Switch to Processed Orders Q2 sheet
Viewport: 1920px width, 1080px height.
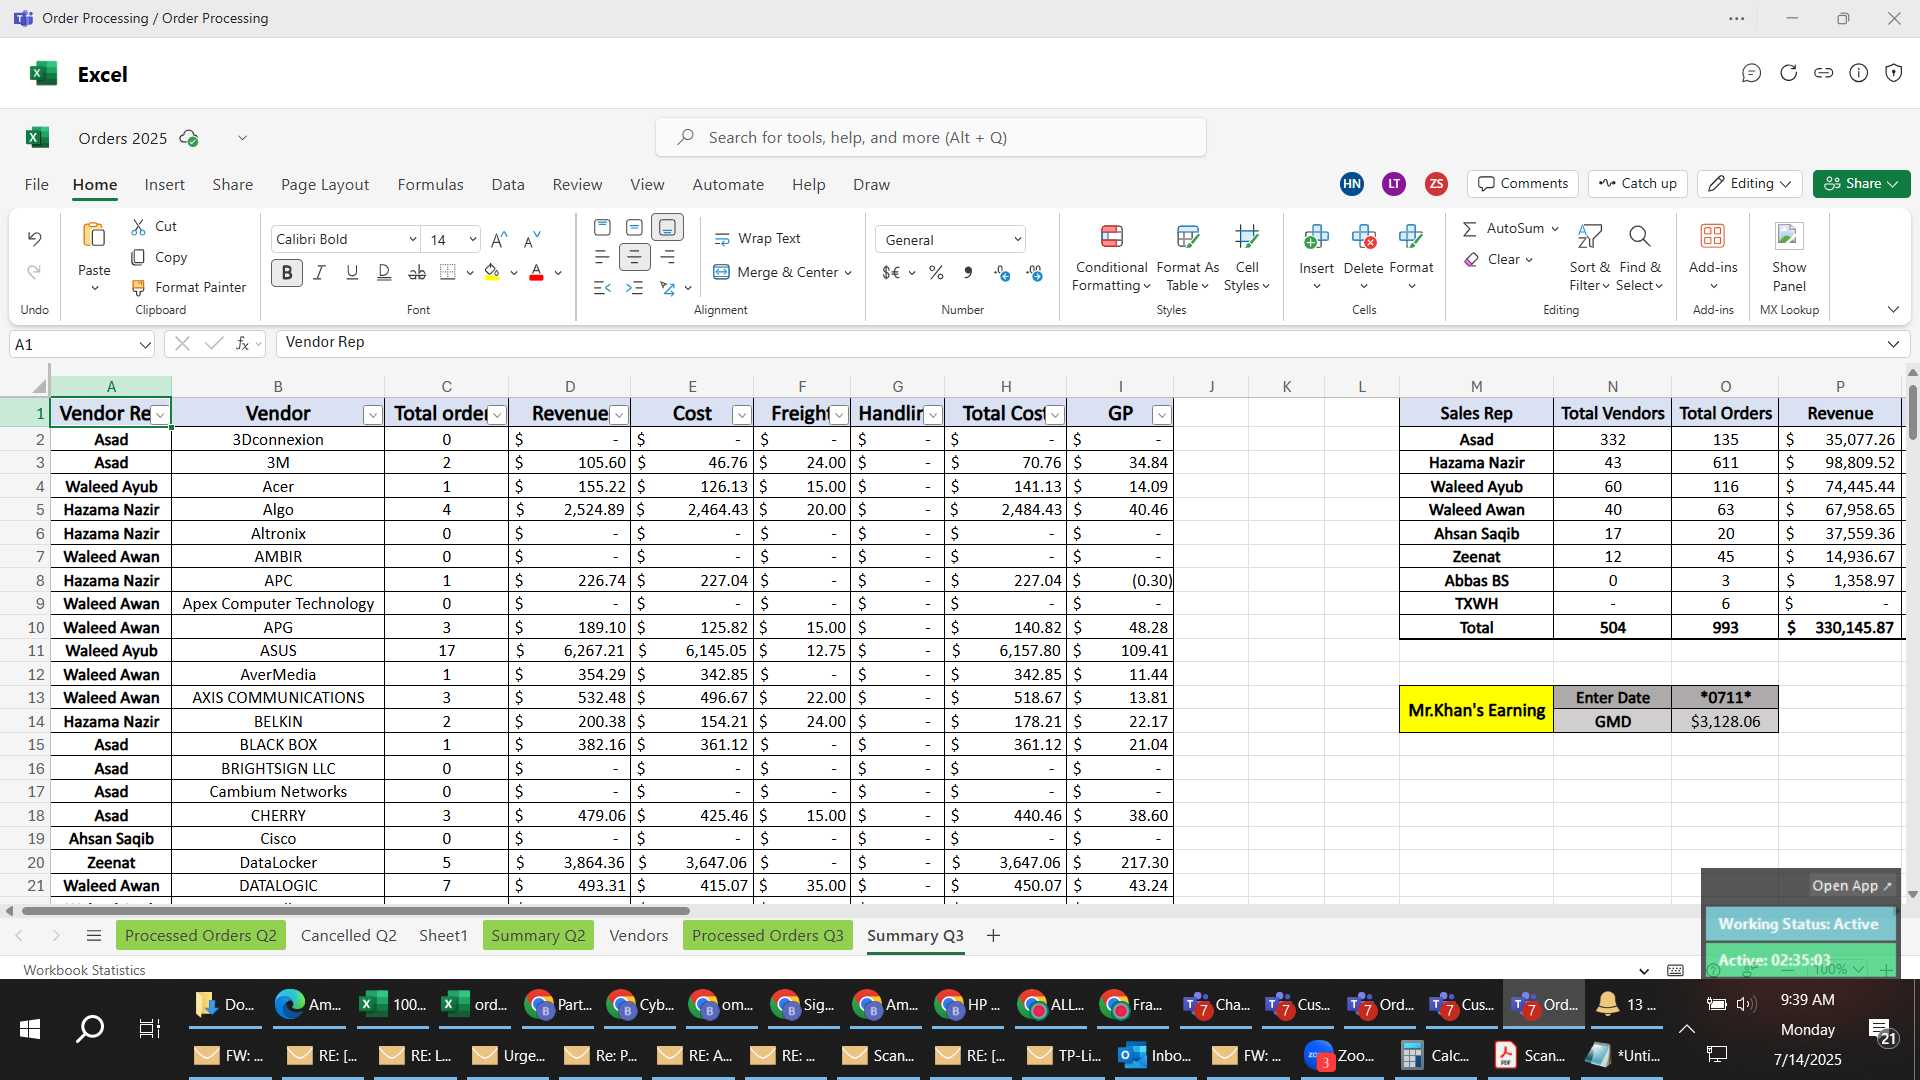[x=200, y=936]
